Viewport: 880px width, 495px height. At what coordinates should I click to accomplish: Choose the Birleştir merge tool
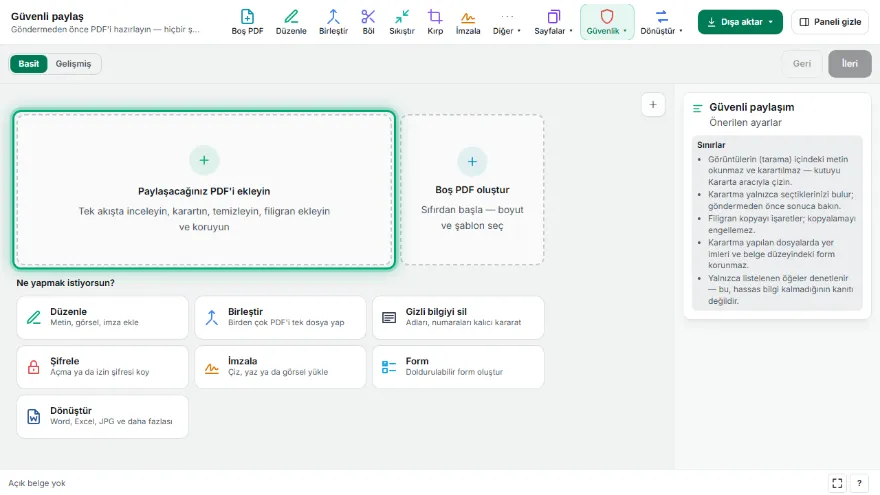pyautogui.click(x=333, y=22)
